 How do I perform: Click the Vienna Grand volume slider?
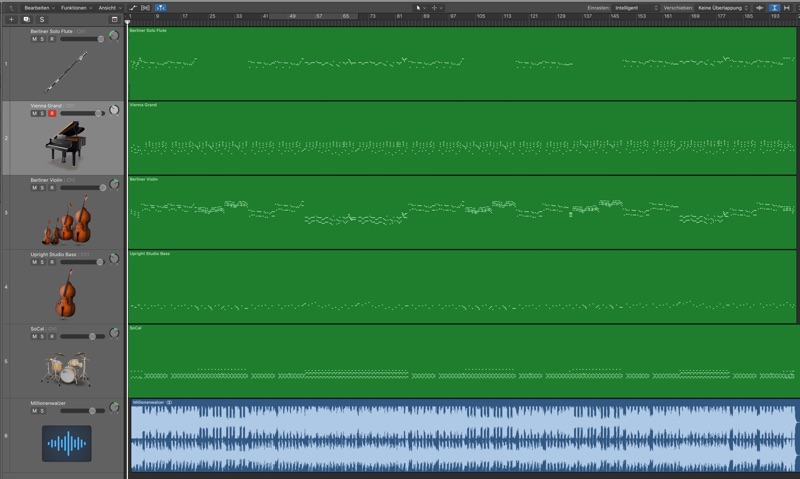82,113
